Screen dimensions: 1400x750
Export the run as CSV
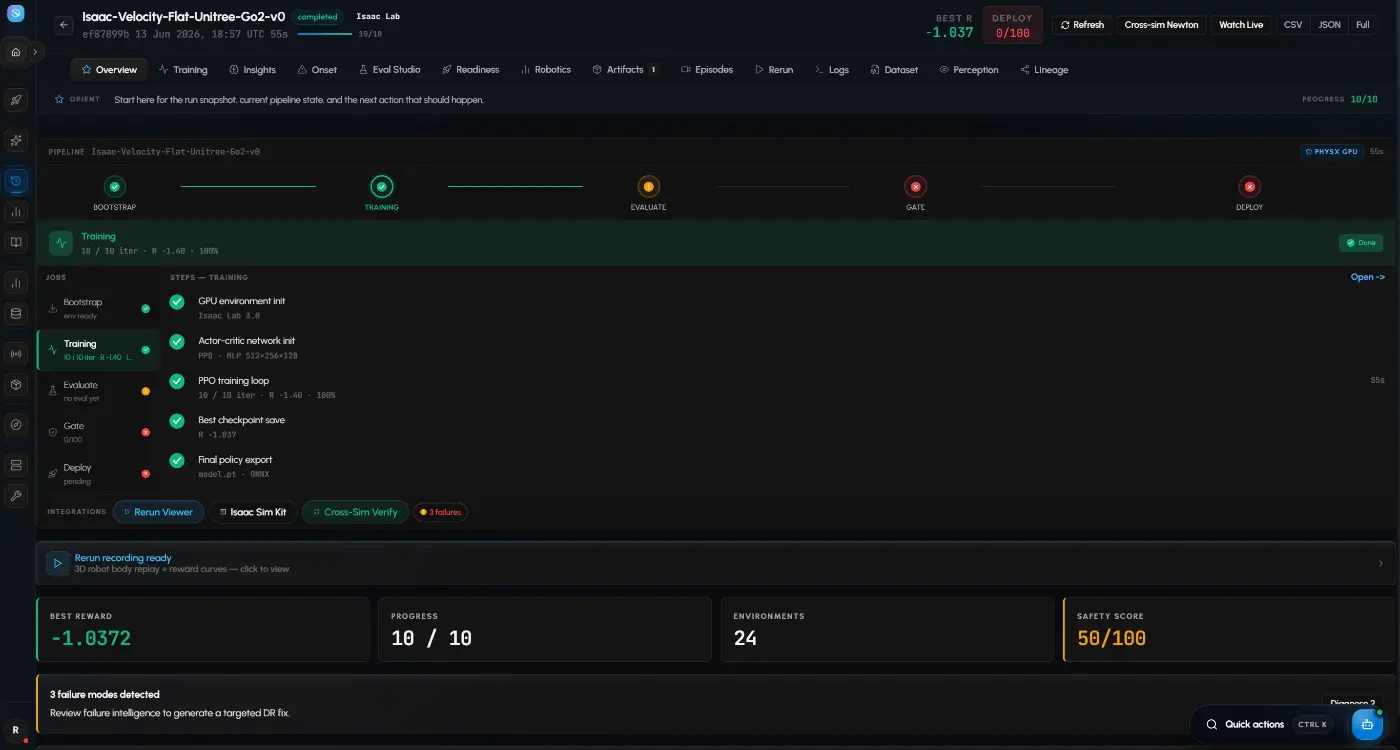[1293, 25]
